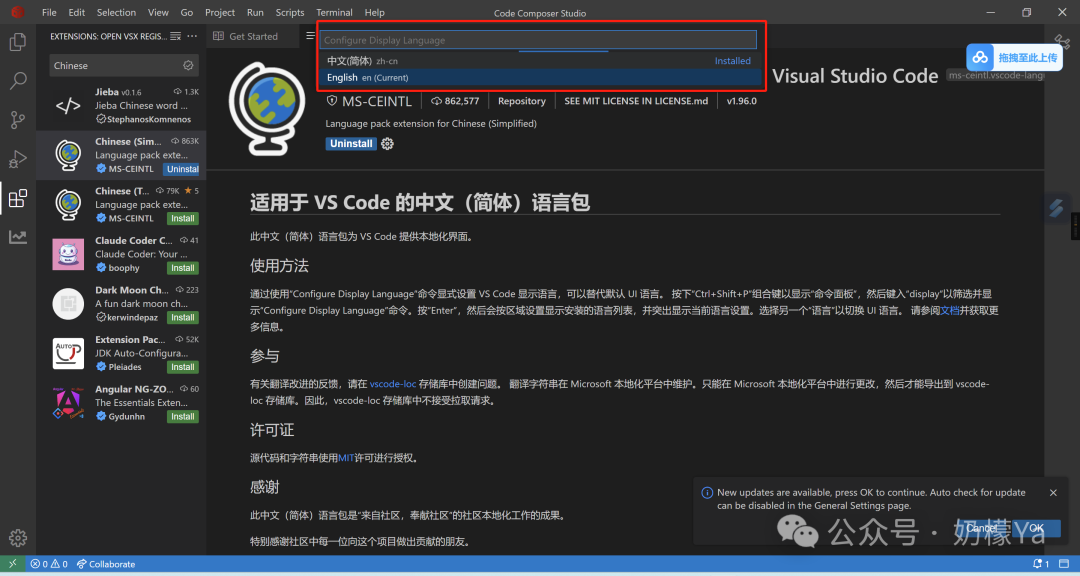Open SEE MIT LICENSE IN LICENSE.md link

coord(636,101)
